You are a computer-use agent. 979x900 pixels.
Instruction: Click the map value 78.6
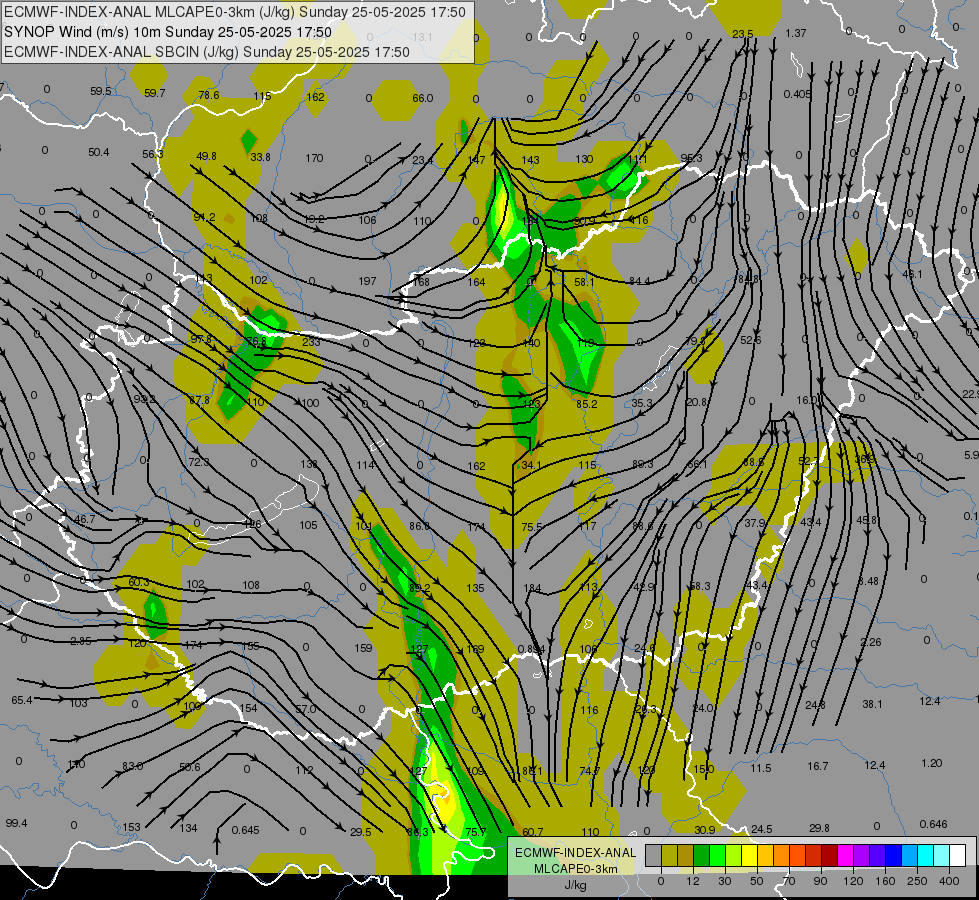209,95
